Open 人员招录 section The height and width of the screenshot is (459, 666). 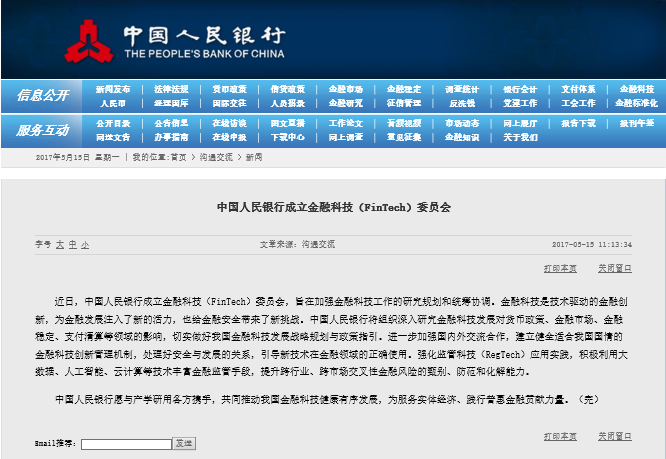(x=288, y=103)
